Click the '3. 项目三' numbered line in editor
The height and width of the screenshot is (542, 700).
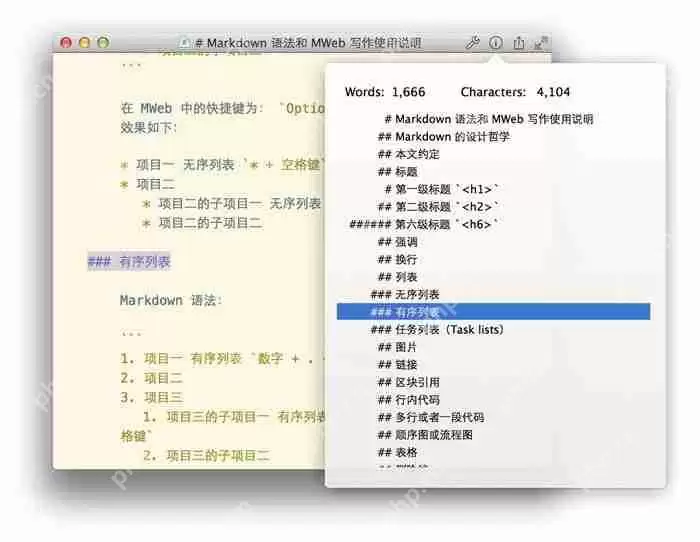tap(151, 397)
